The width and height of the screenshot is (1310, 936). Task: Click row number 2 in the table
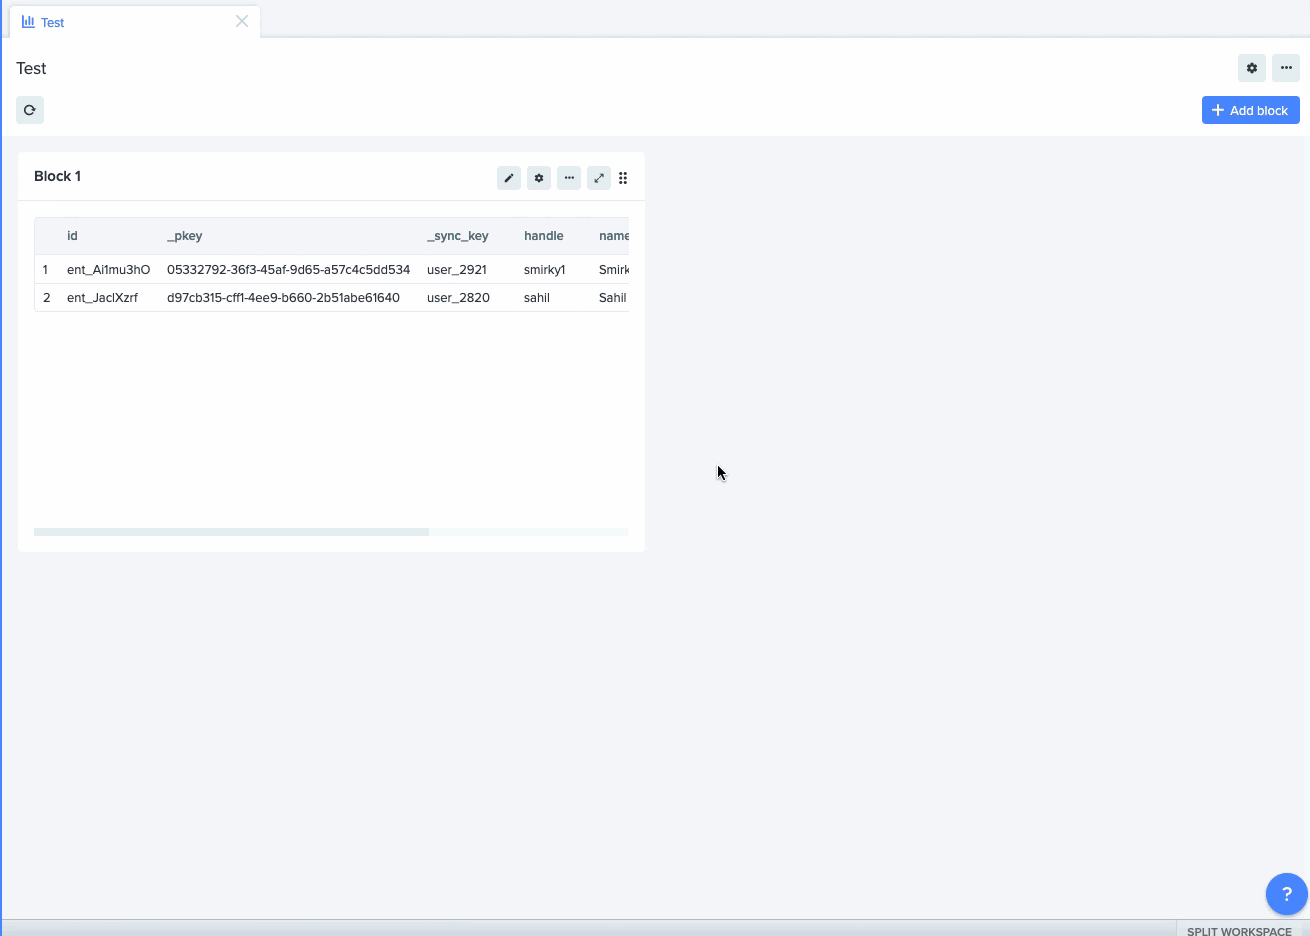[46, 298]
